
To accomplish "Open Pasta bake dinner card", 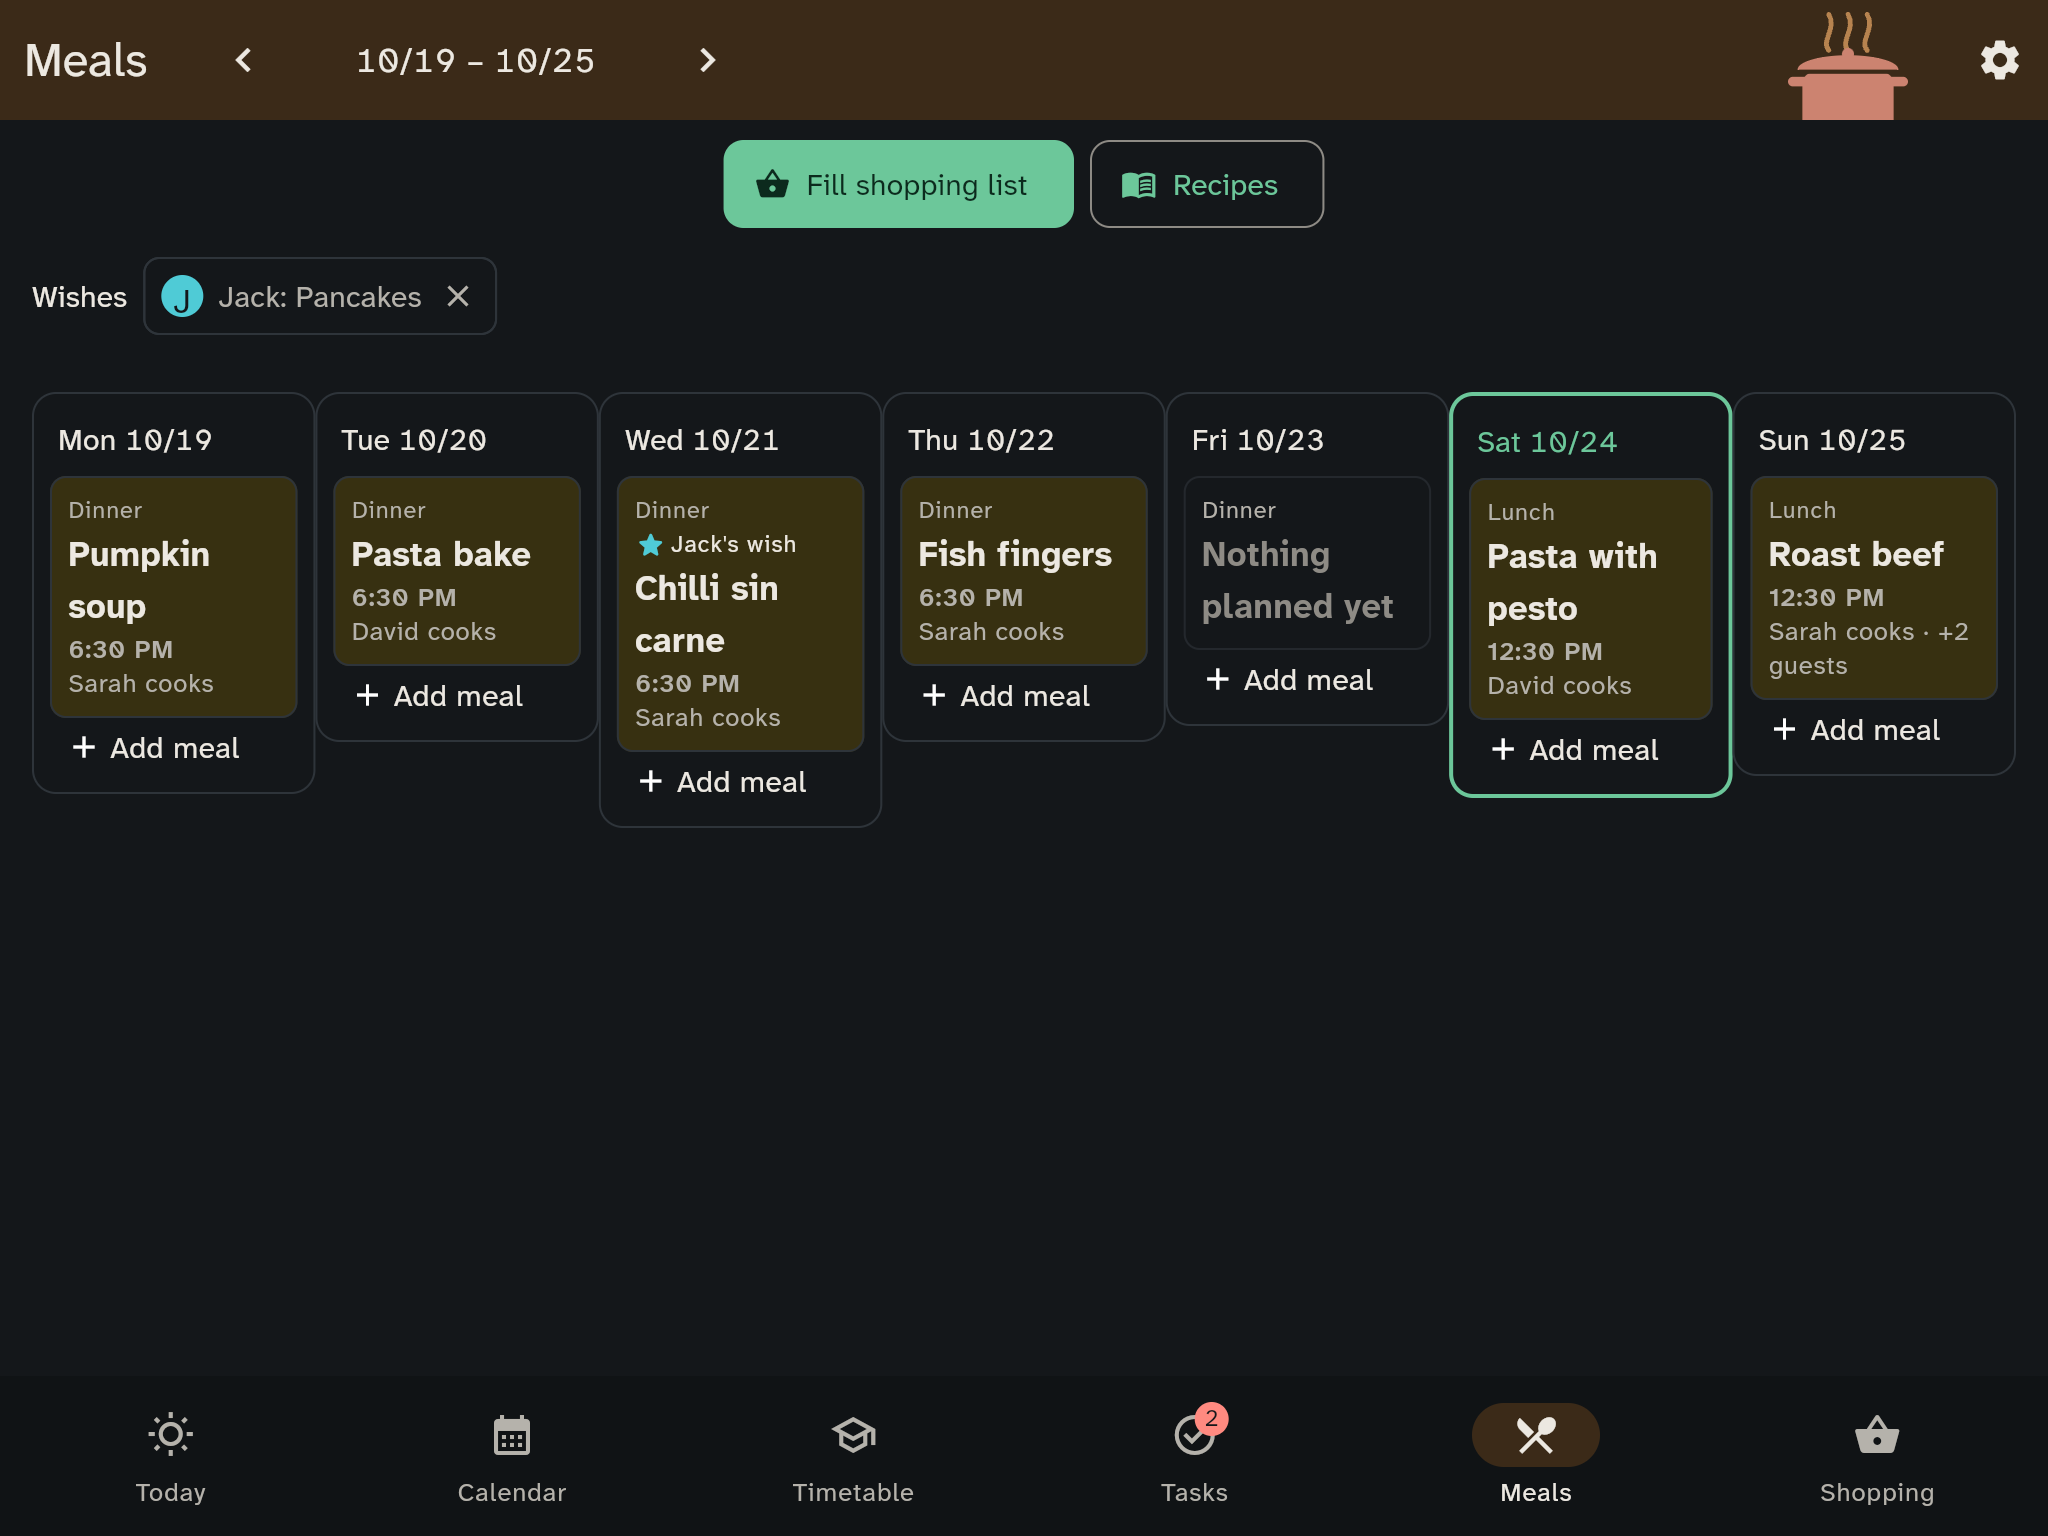I will tap(457, 570).
